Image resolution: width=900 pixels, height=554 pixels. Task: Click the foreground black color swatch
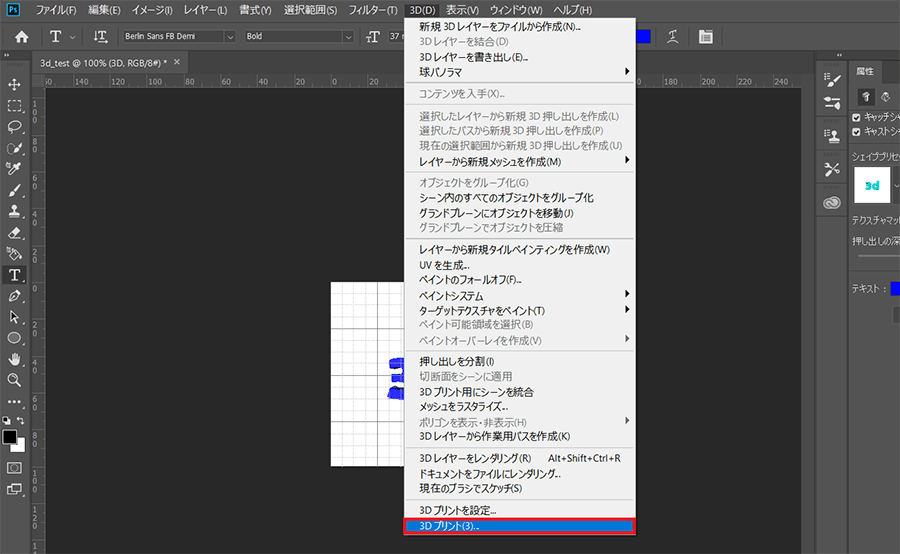tap(10, 437)
